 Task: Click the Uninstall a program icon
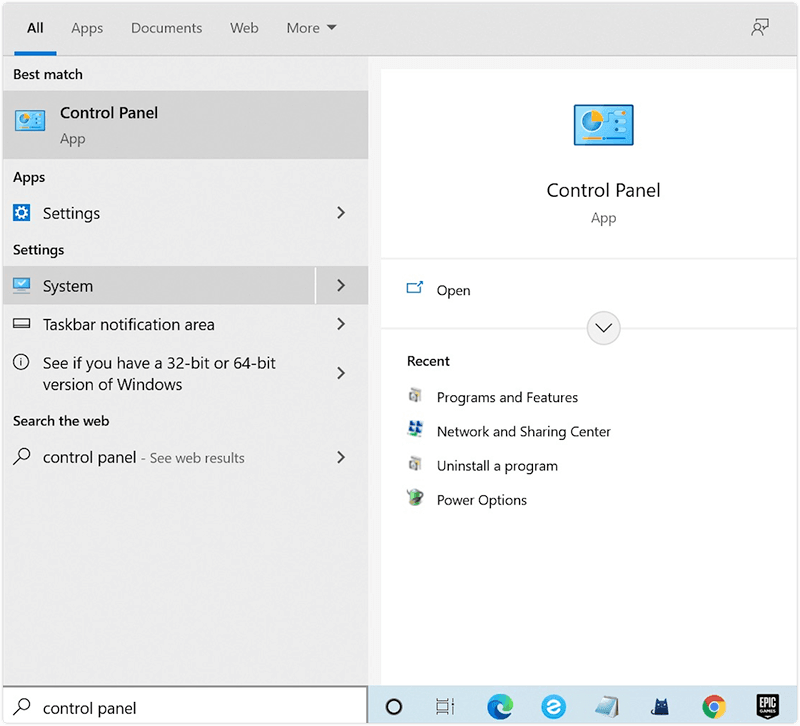415,463
